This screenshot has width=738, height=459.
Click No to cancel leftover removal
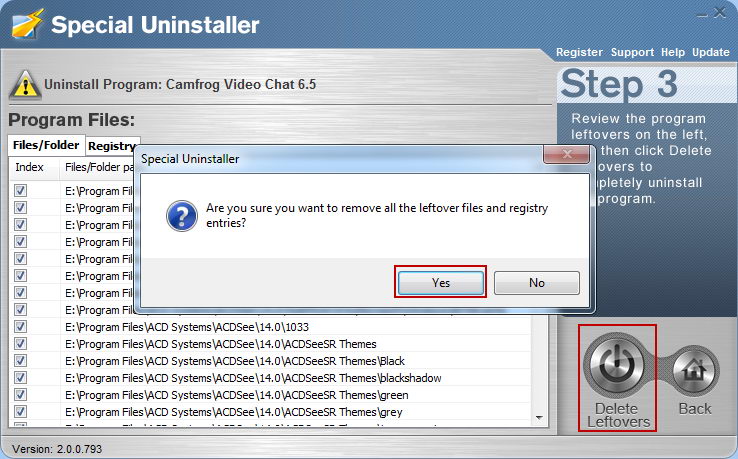(537, 282)
